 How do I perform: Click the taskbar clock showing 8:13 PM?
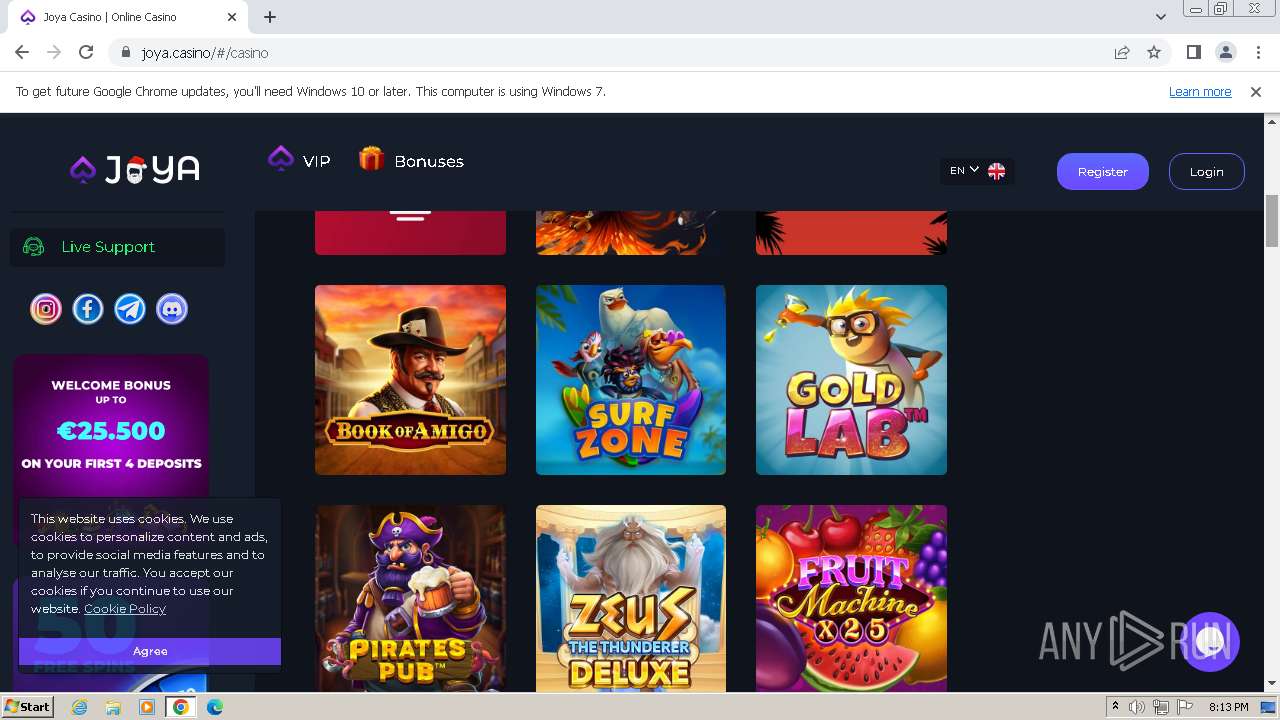click(x=1228, y=707)
